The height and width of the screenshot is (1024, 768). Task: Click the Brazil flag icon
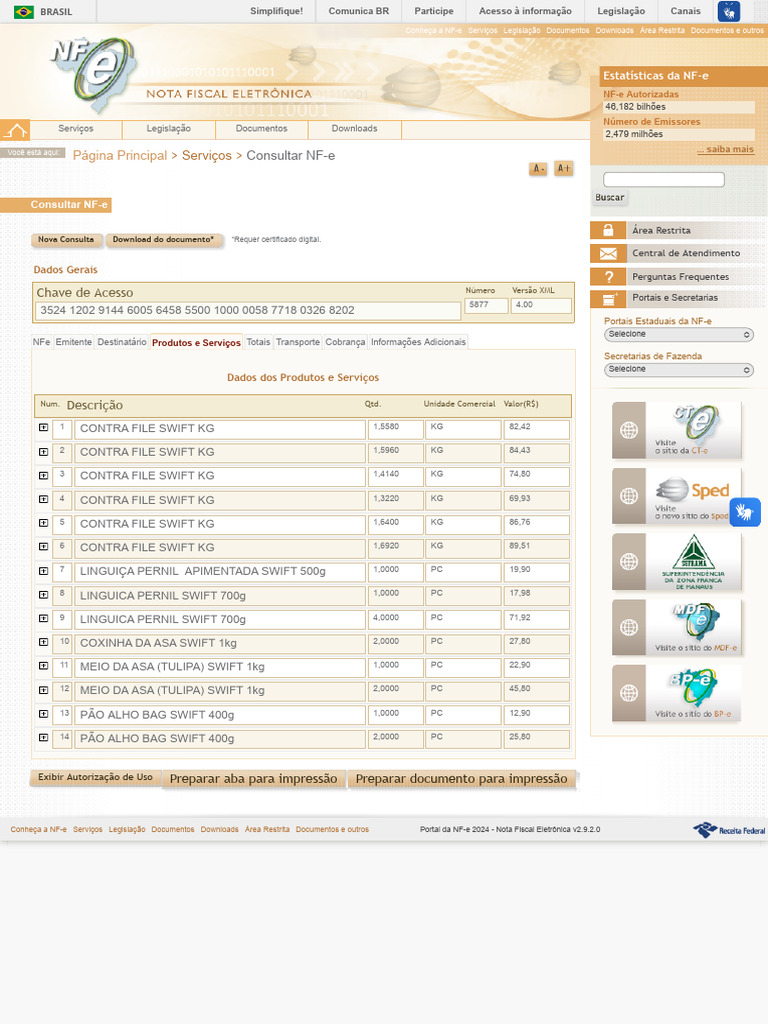24,12
